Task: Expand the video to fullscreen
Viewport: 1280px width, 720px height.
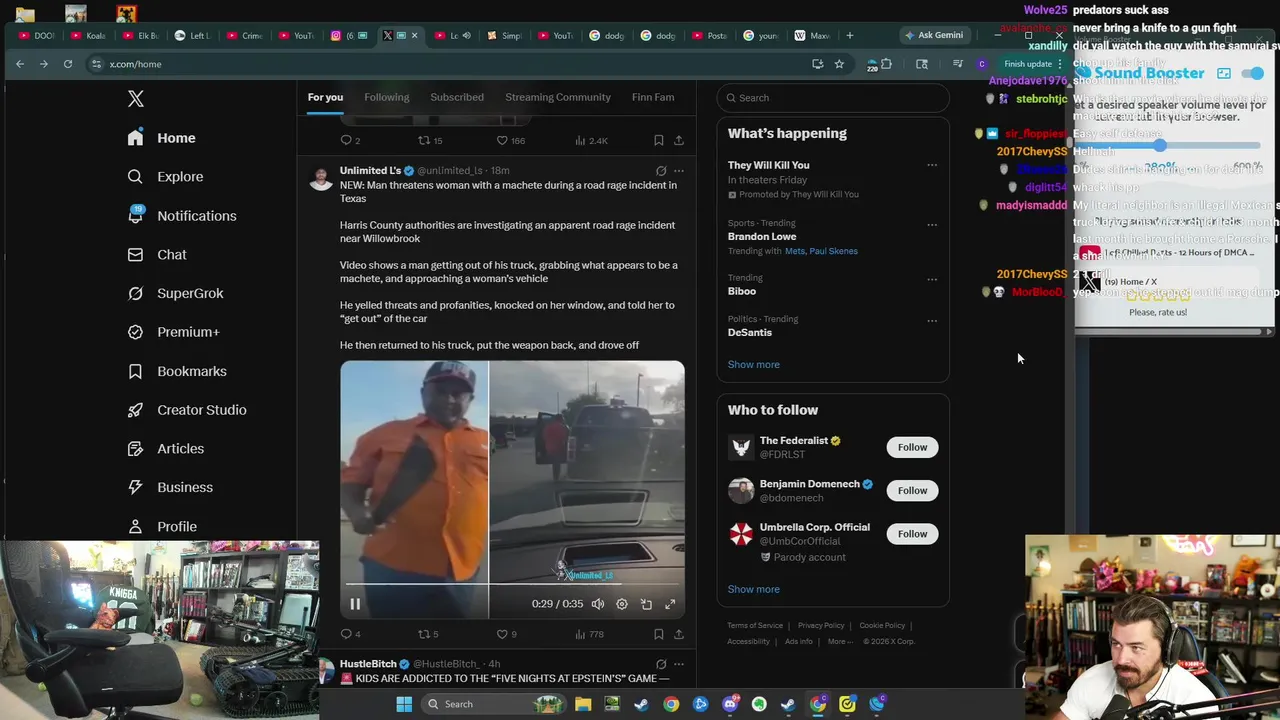Action: point(670,604)
